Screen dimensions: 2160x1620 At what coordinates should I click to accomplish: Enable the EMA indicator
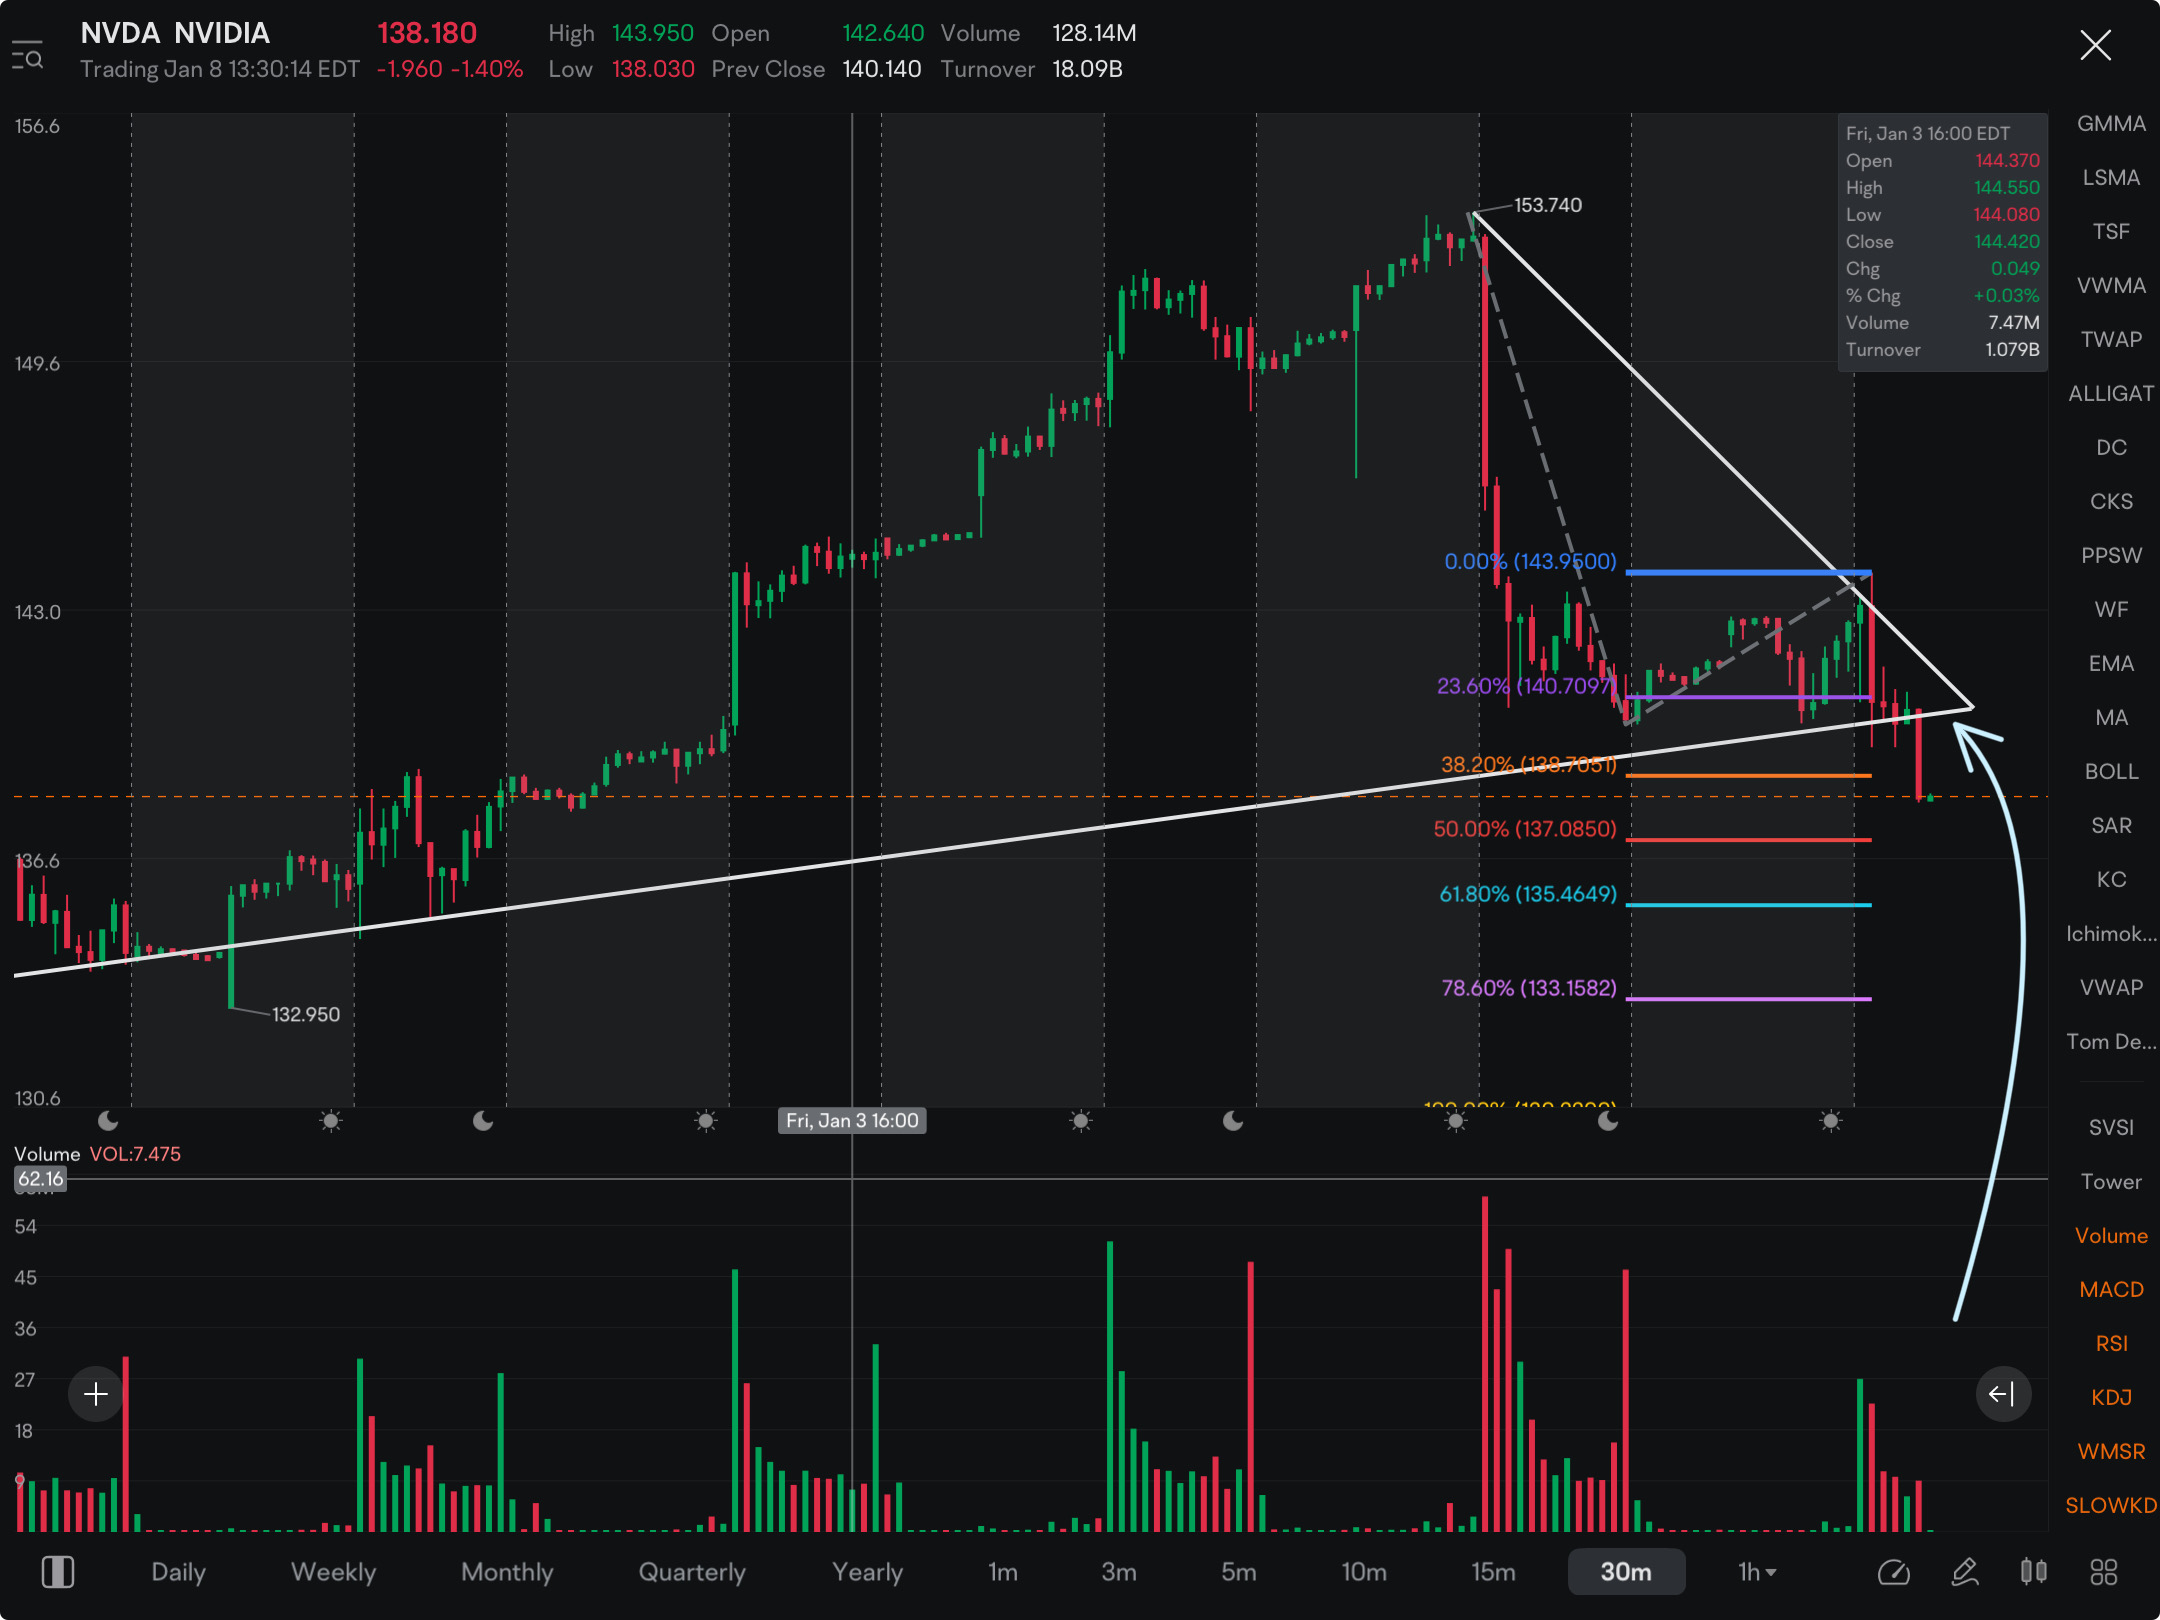tap(2111, 664)
